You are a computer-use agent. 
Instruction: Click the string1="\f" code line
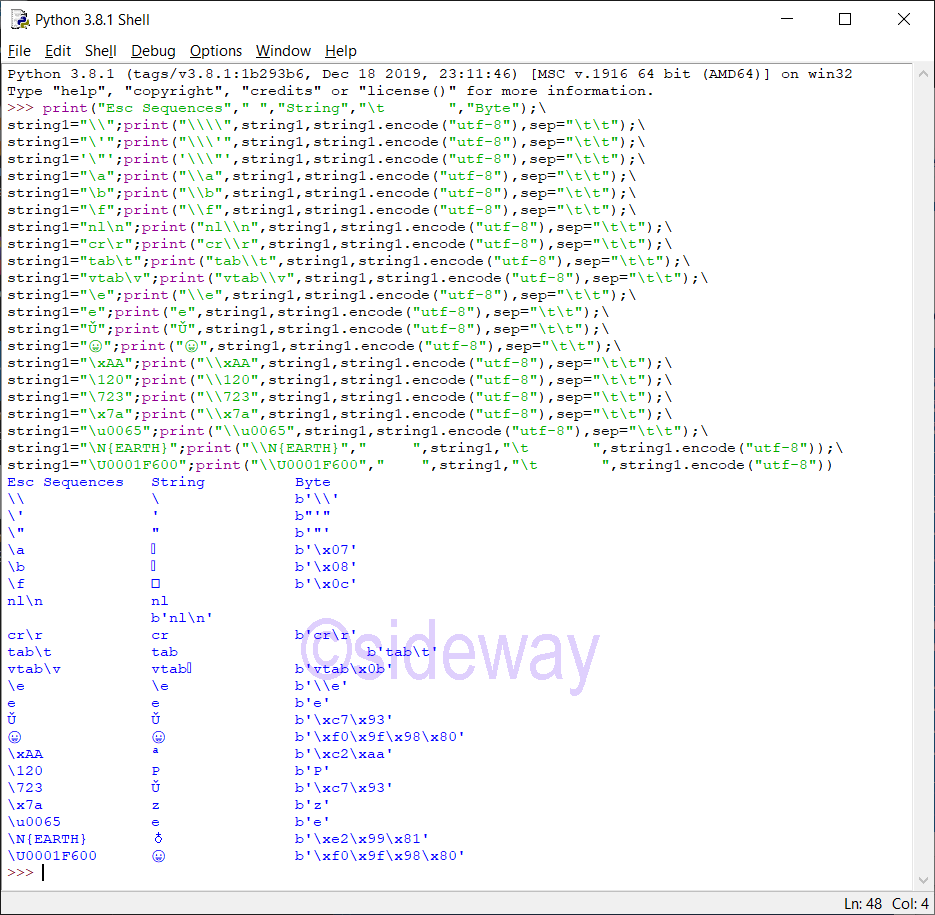[322, 210]
